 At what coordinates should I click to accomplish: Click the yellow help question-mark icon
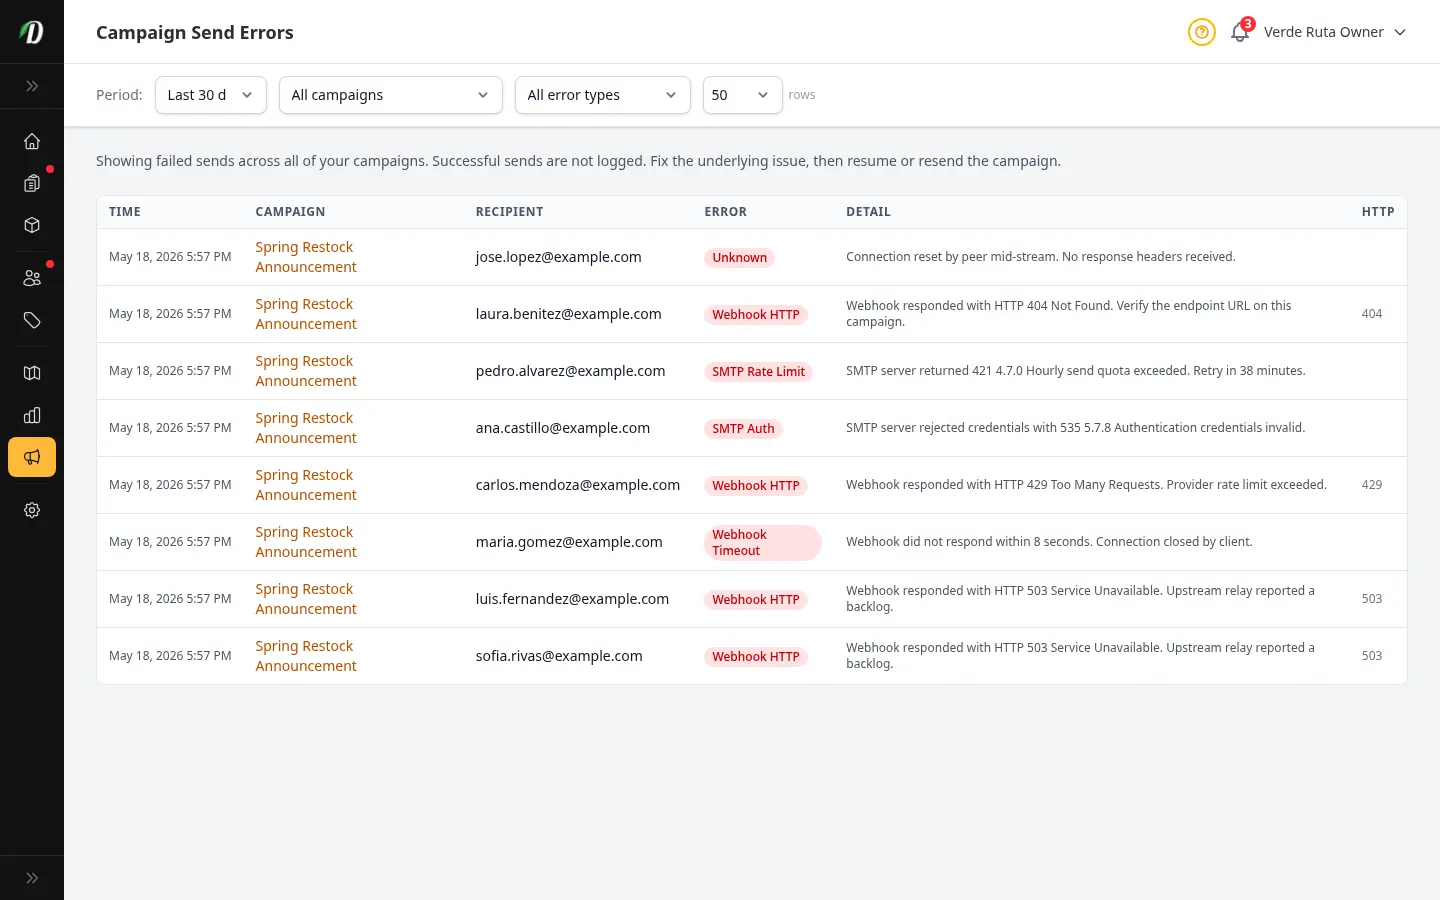pos(1202,32)
